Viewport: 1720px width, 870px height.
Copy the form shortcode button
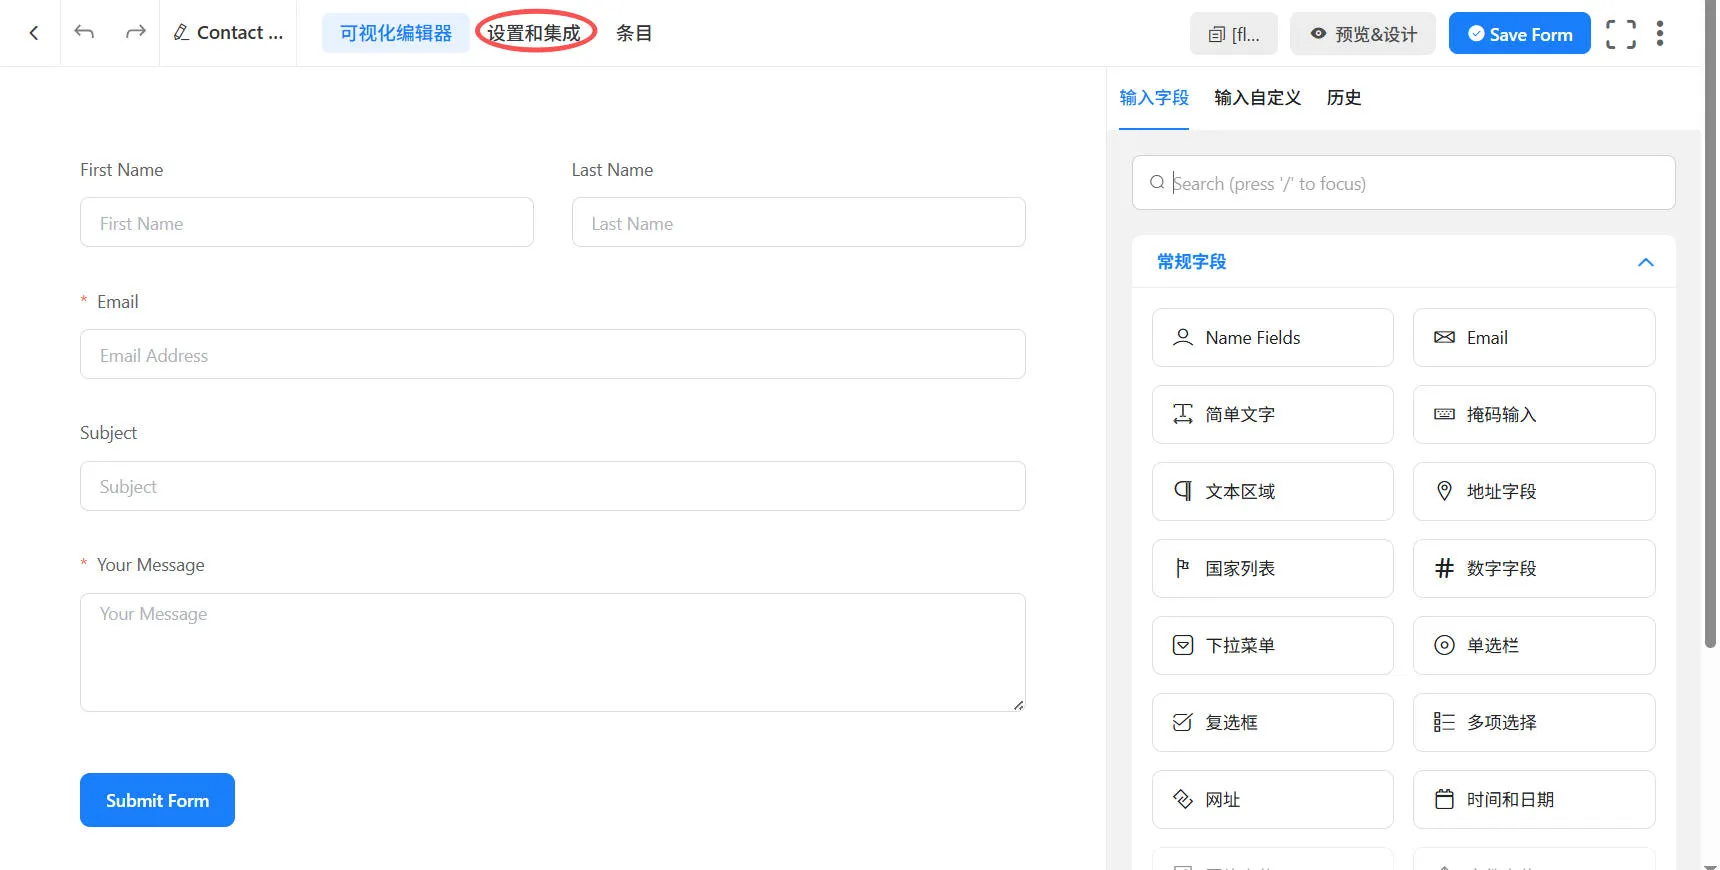[1233, 34]
